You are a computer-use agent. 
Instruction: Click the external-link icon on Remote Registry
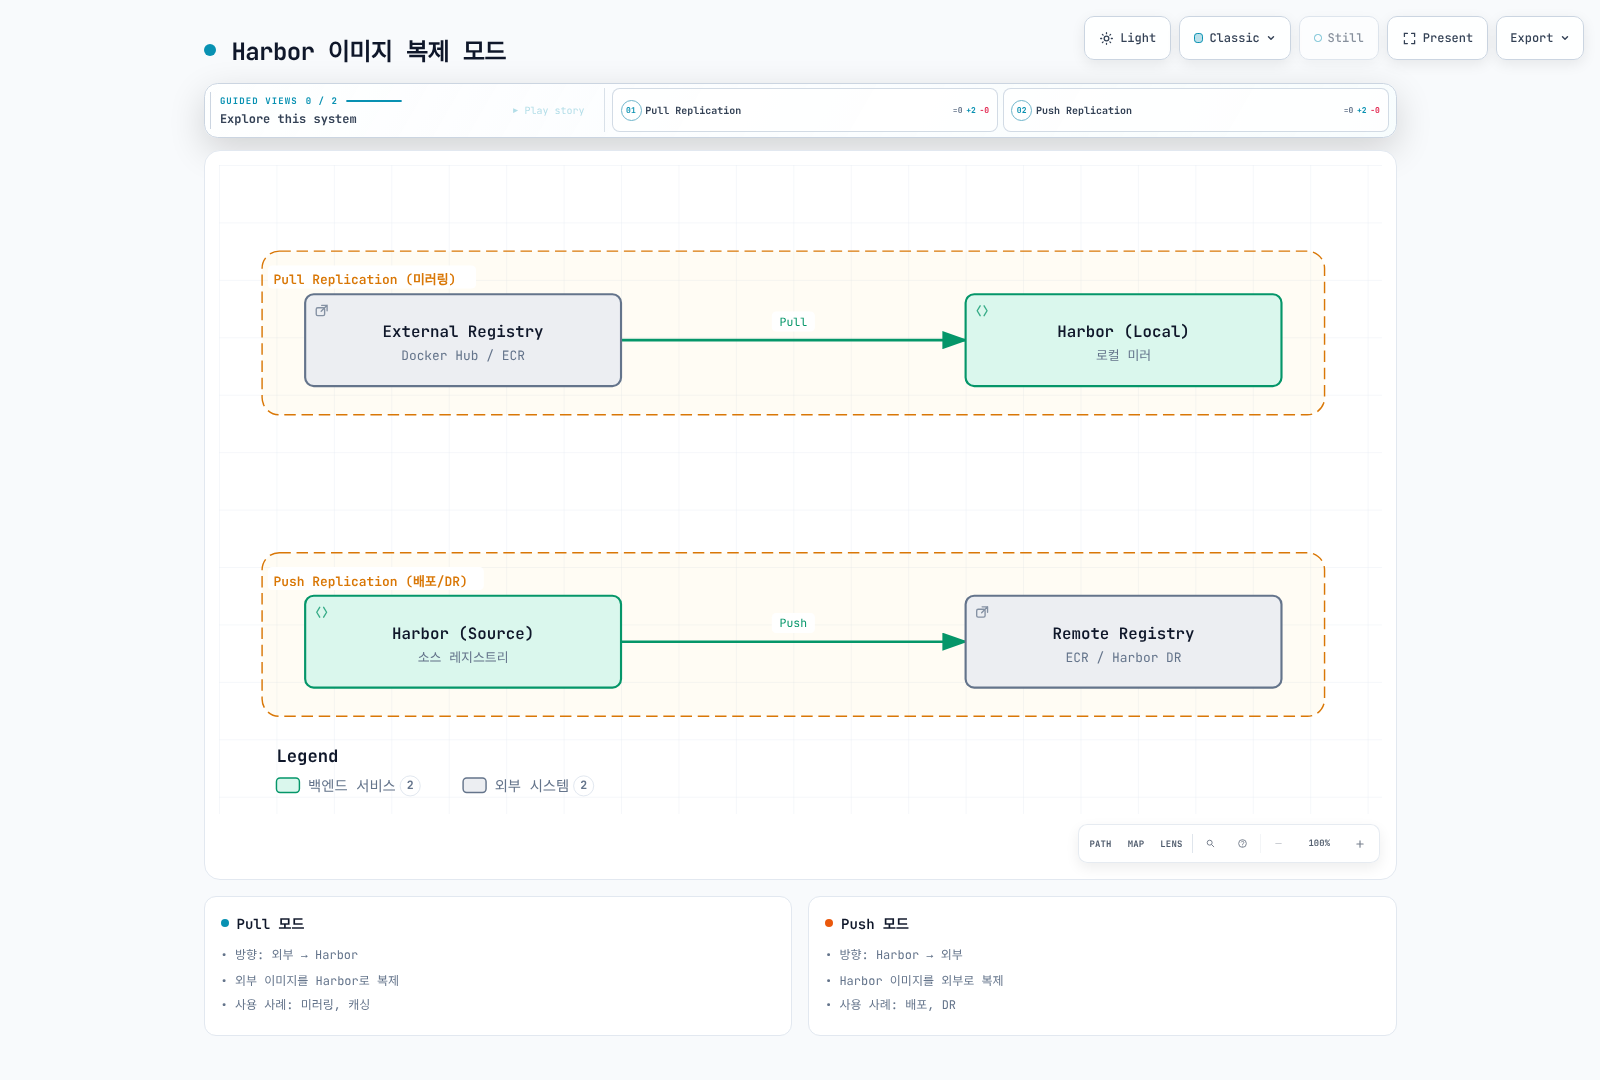click(x=982, y=613)
